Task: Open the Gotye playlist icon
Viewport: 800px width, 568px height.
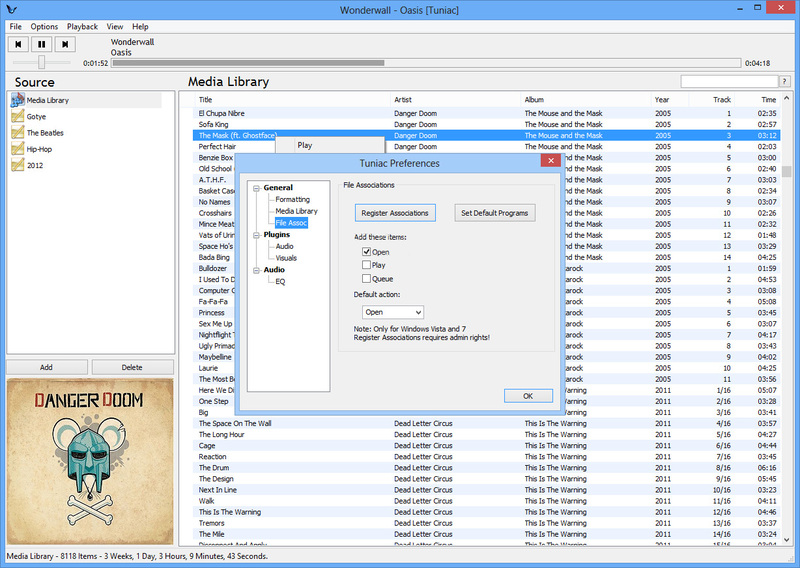Action: click(18, 116)
